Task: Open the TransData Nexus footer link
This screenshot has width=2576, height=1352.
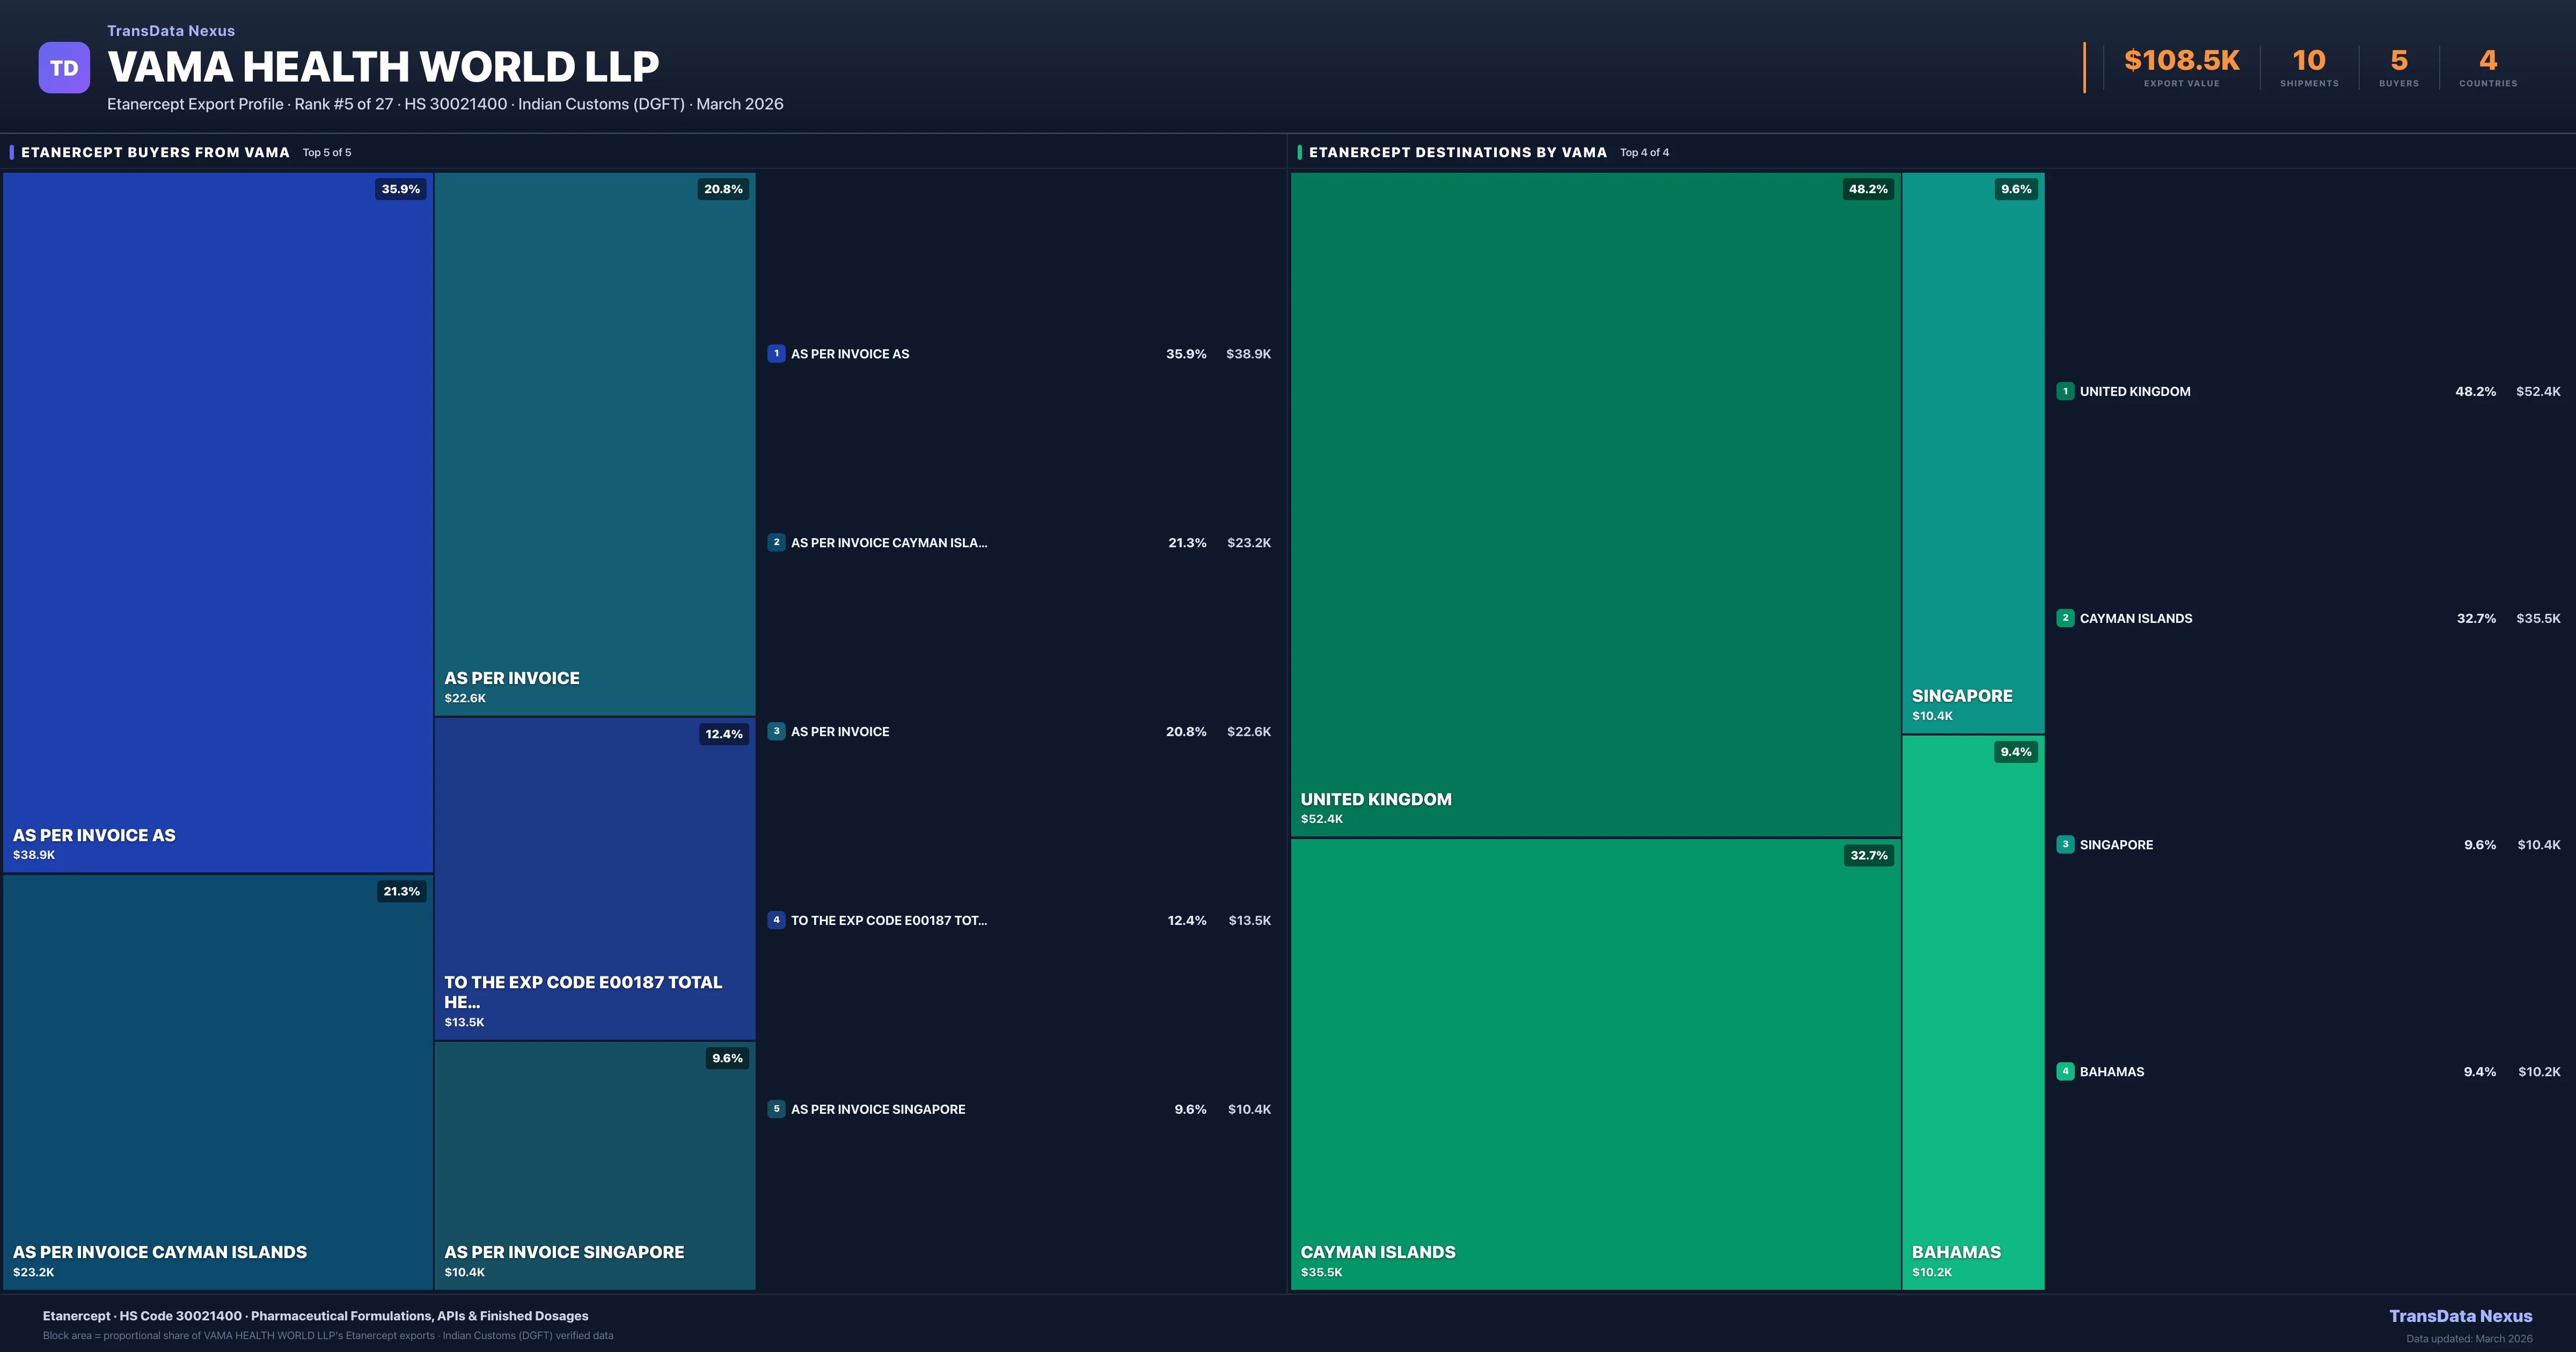Action: tap(2460, 1316)
